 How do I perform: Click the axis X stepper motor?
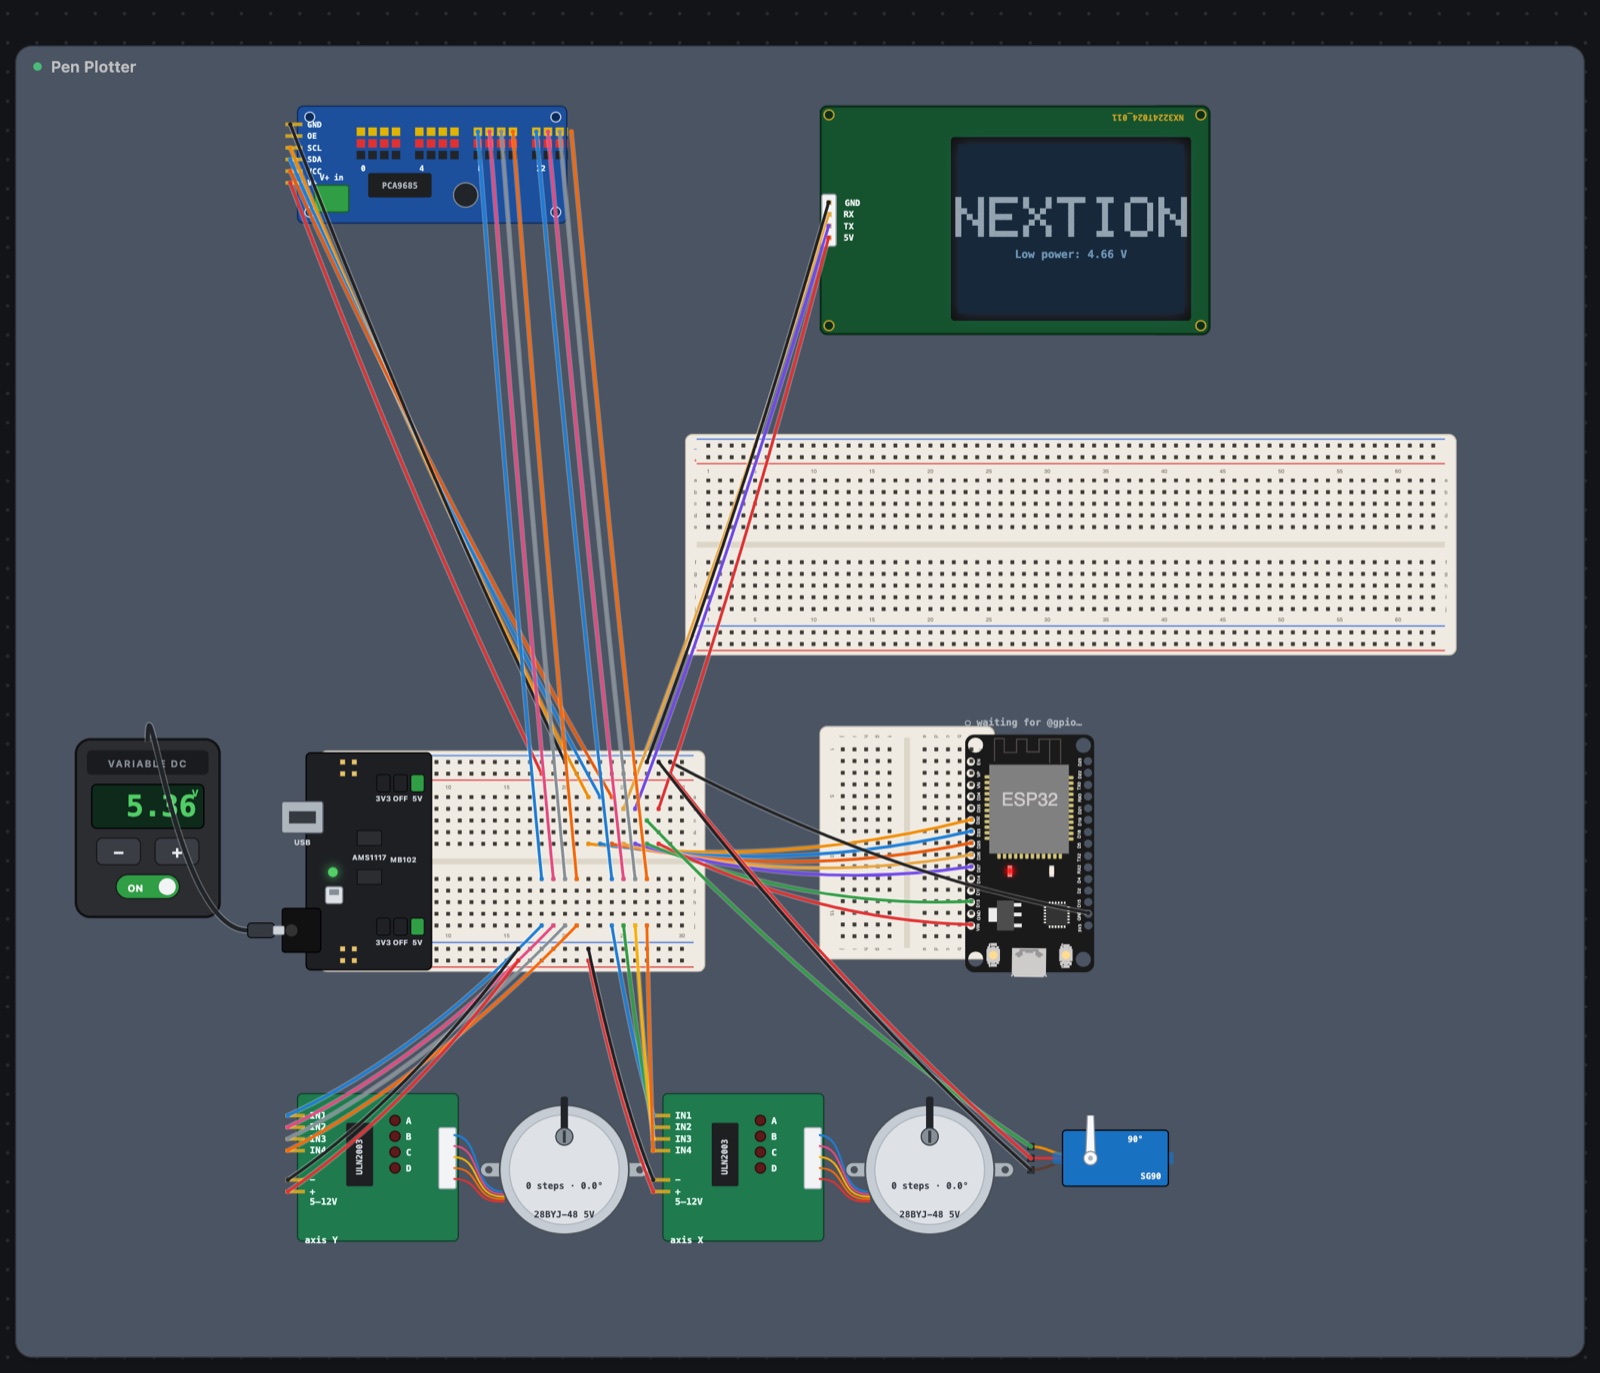point(929,1168)
